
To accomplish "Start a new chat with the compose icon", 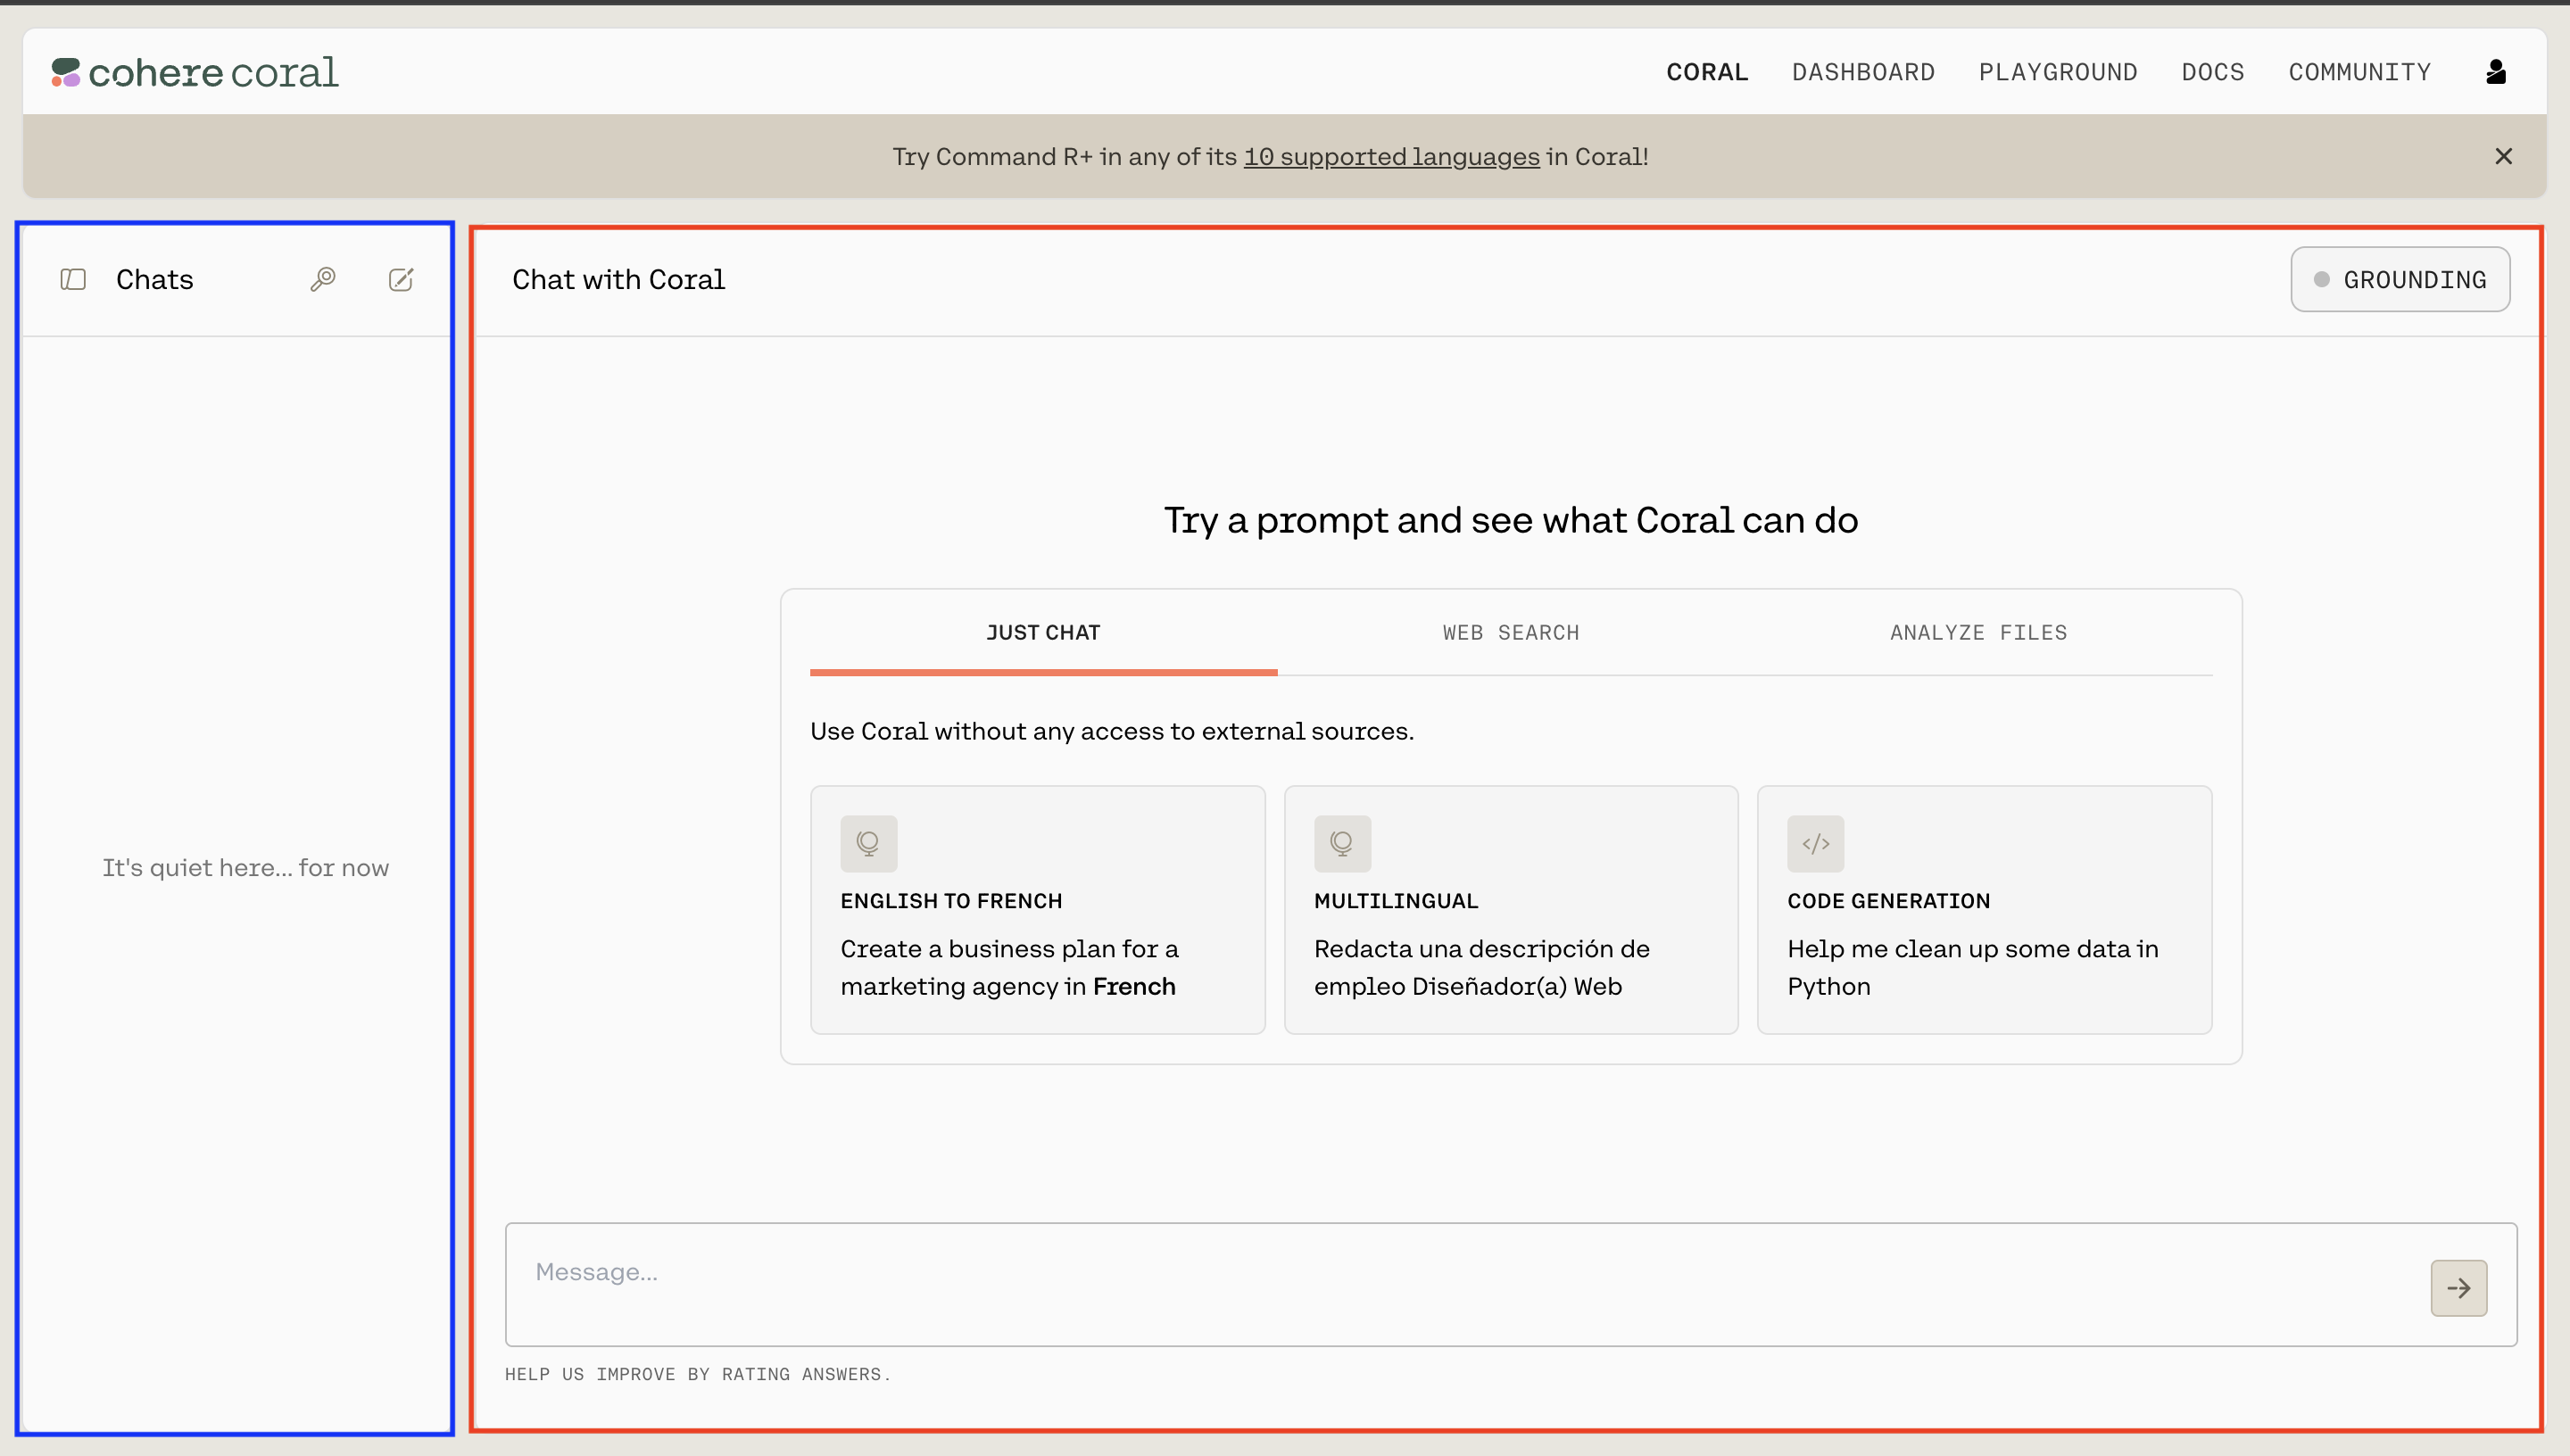I will pos(401,279).
